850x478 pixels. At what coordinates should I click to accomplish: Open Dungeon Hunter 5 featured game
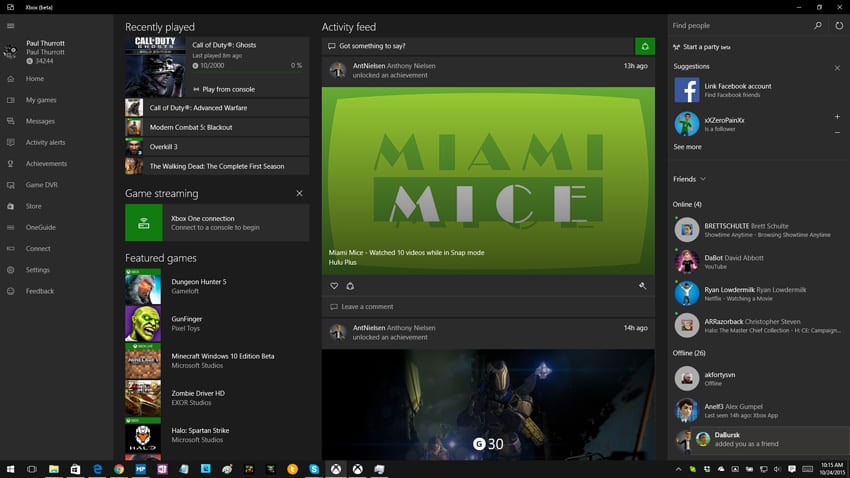click(x=217, y=286)
